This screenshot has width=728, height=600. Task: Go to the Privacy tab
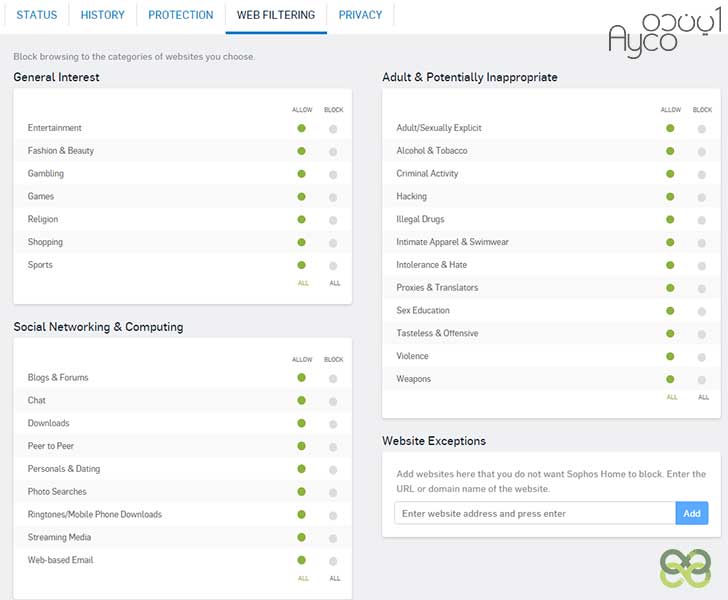tap(360, 15)
